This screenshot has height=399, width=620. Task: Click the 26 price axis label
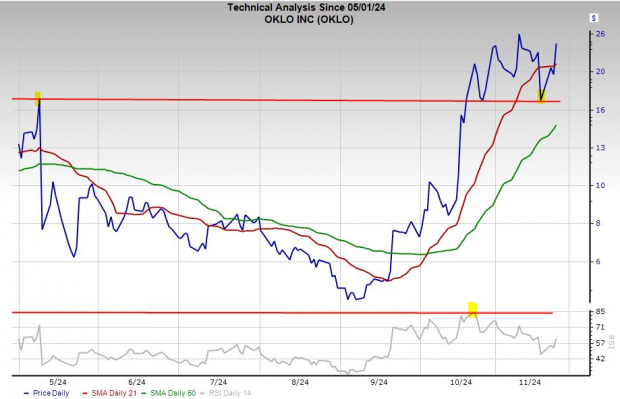[x=601, y=34]
